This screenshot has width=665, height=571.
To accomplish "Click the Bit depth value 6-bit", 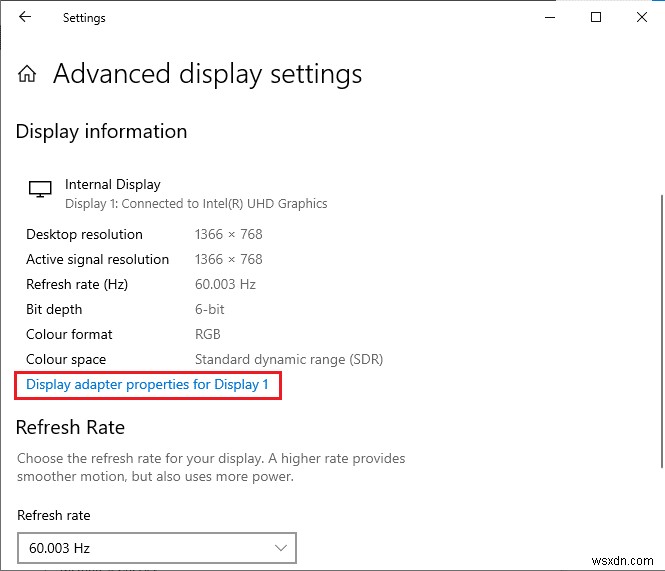I will 209,309.
